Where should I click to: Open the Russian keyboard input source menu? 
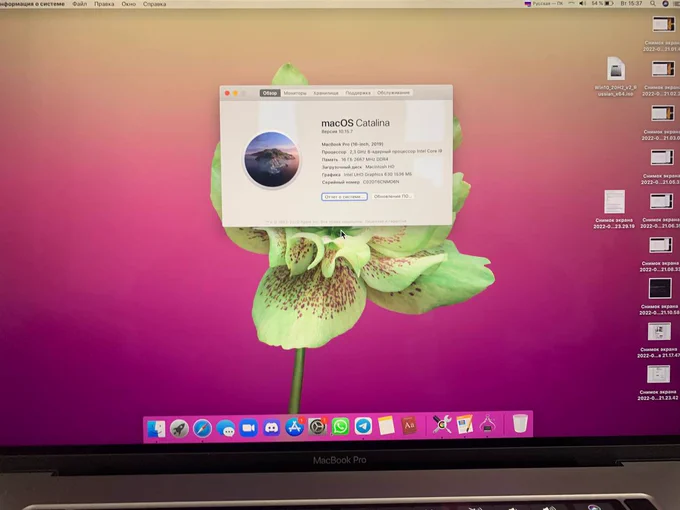(544, 3)
